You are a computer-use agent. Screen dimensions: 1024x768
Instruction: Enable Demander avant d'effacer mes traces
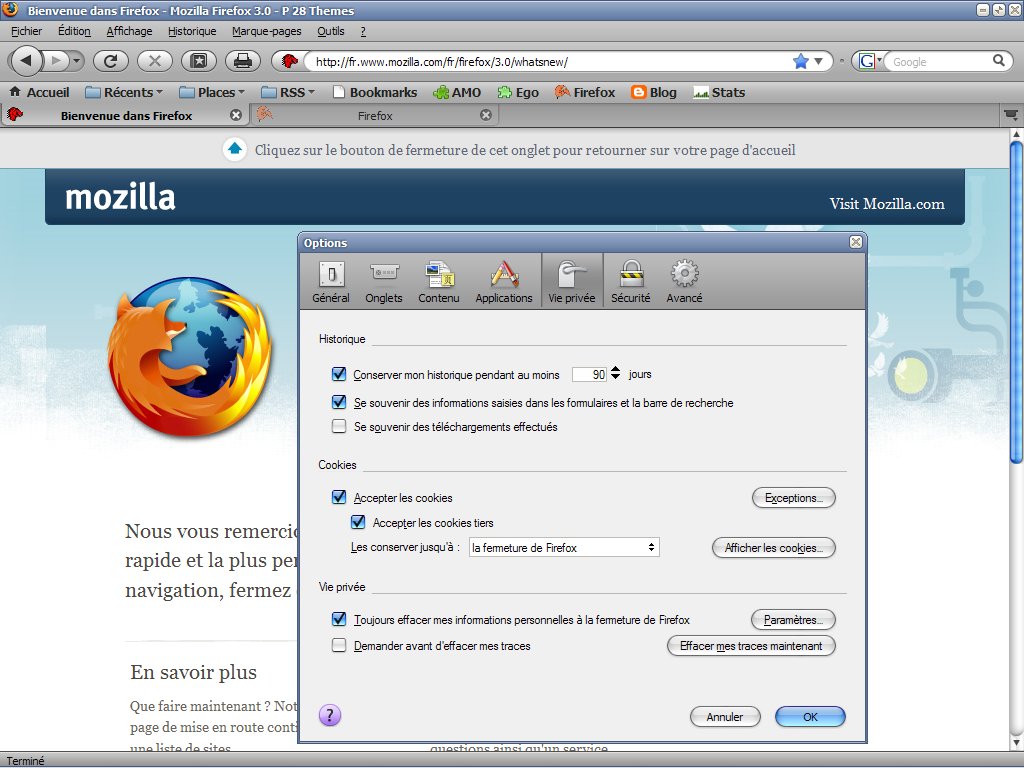pyautogui.click(x=338, y=645)
